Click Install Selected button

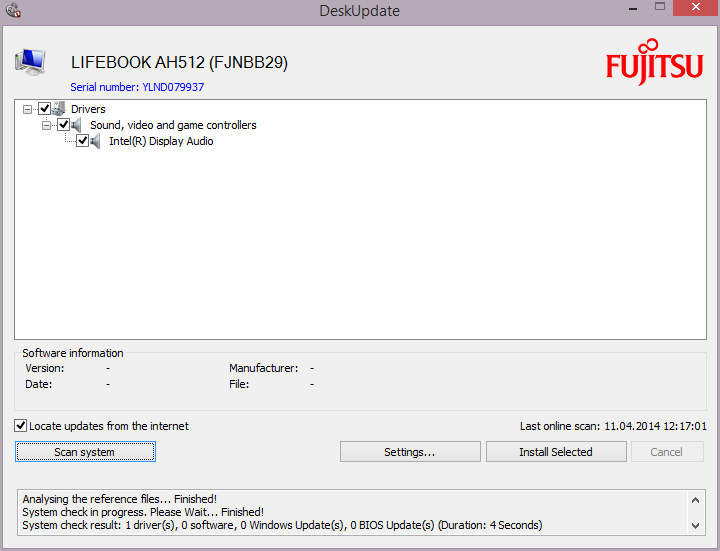tap(556, 452)
